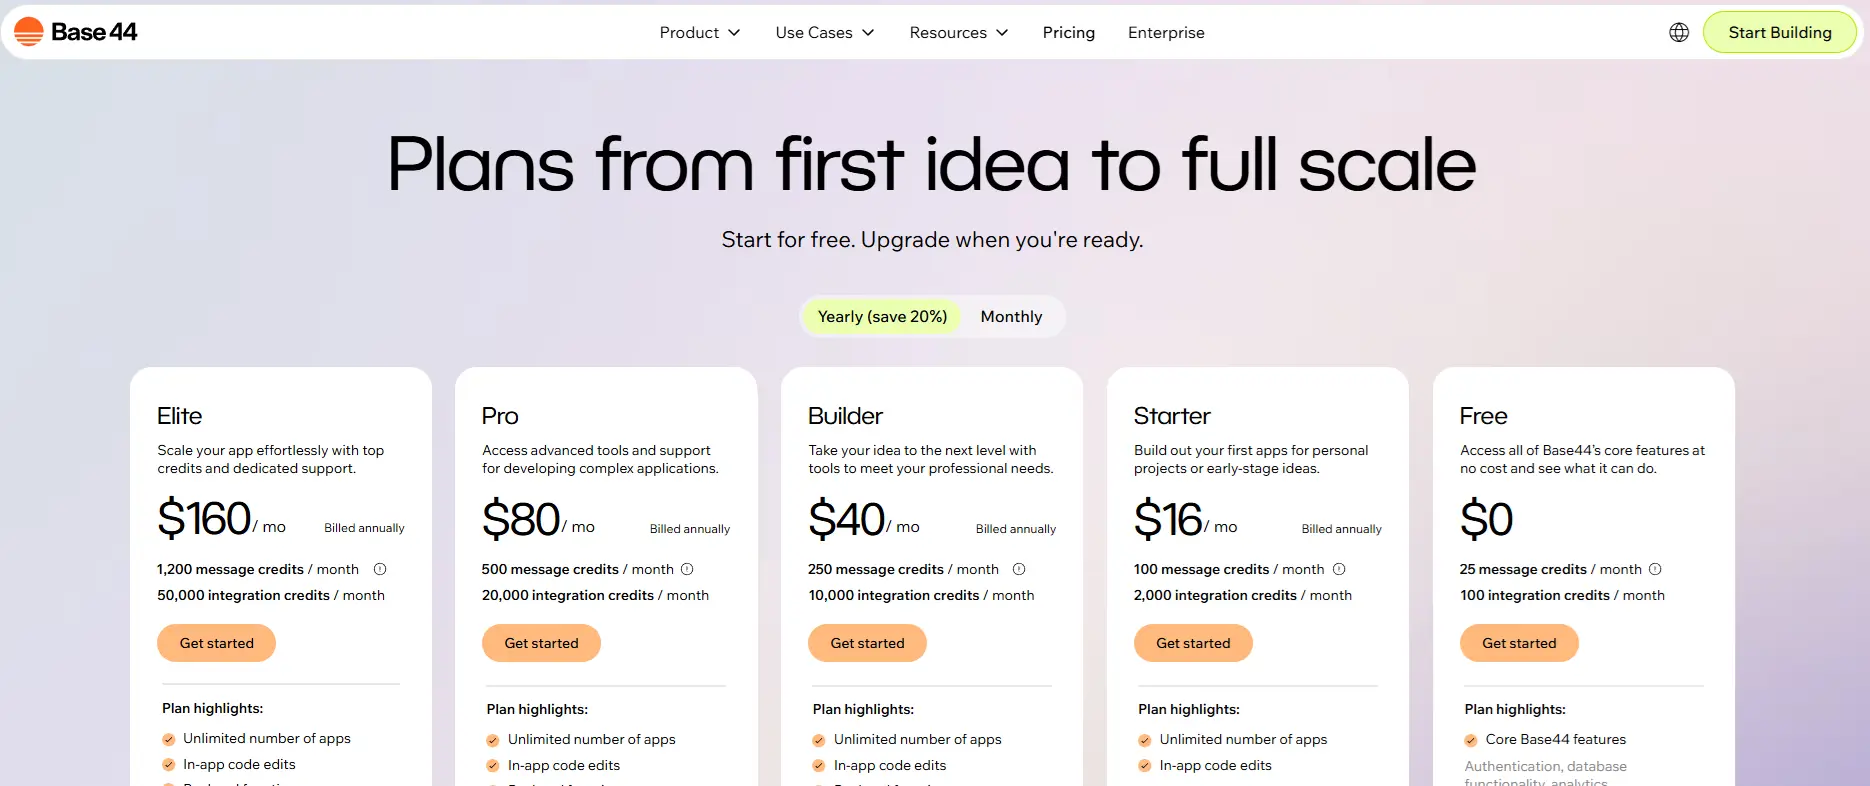The width and height of the screenshot is (1870, 786).
Task: Expand the Use Cases menu
Action: click(823, 32)
